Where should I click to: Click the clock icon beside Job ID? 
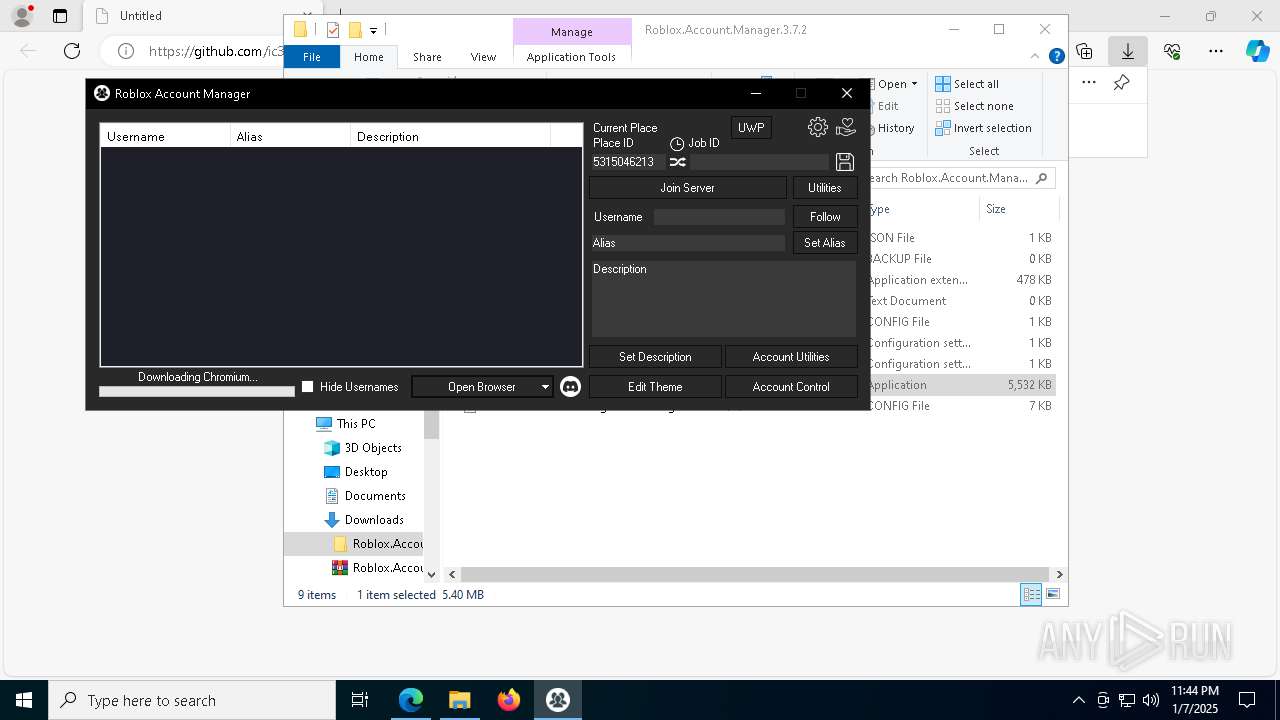pyautogui.click(x=677, y=144)
